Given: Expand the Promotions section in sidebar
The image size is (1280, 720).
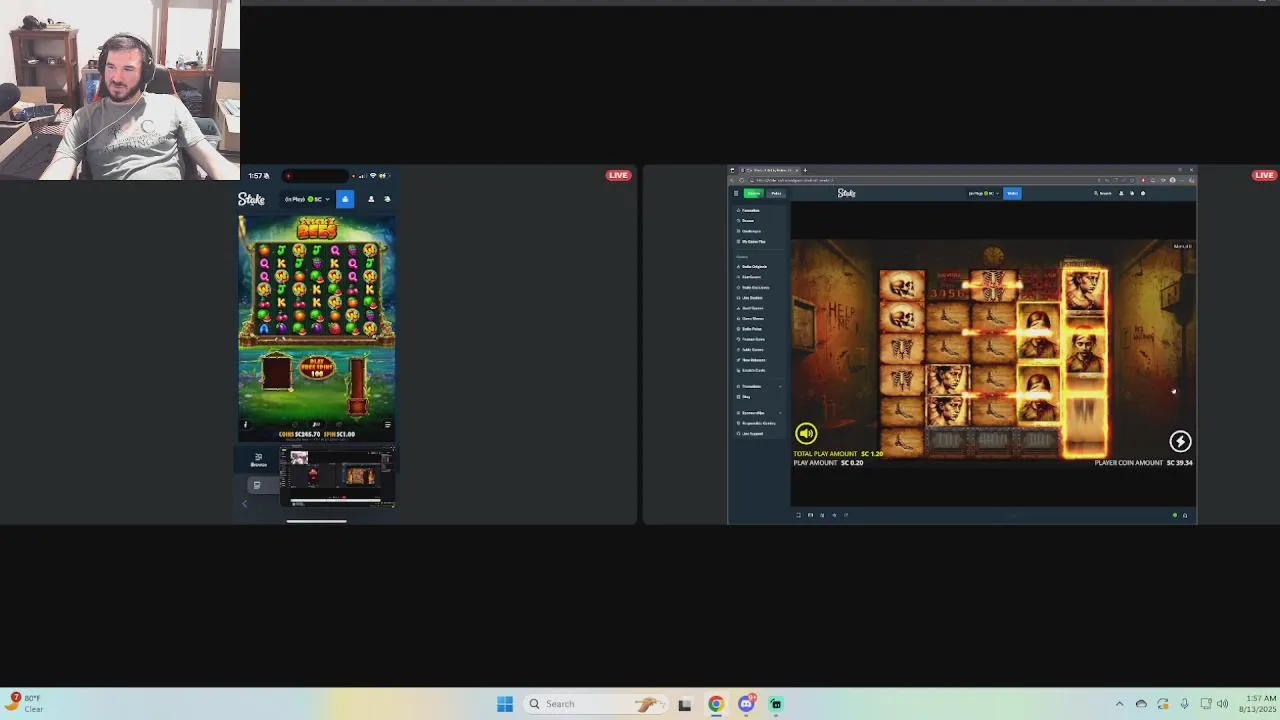Looking at the screenshot, I should [761, 386].
